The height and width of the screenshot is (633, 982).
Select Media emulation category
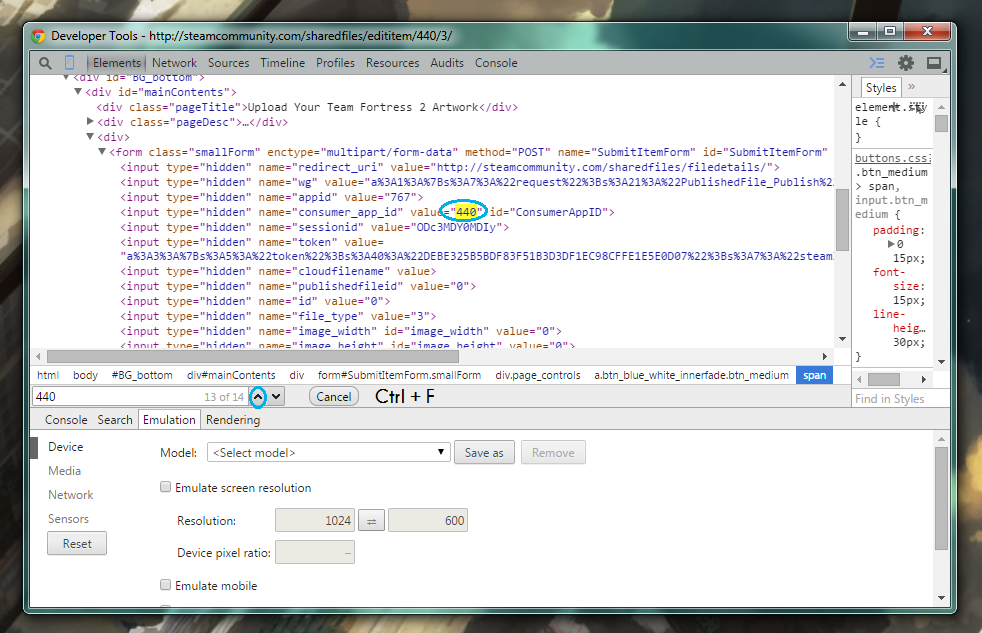click(x=65, y=470)
